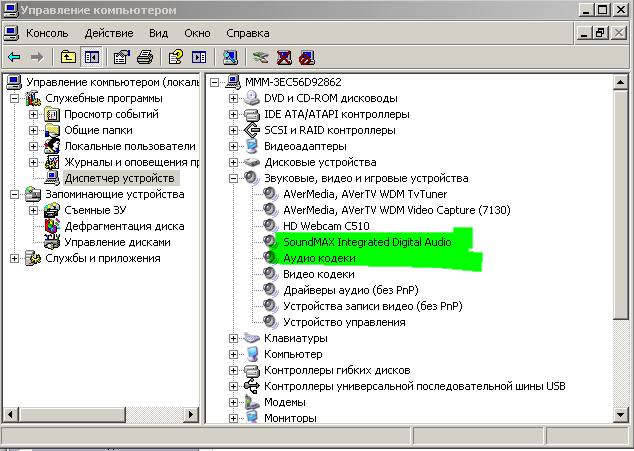Restore the inner MMC child window
Viewport: 634px width, 451px height.
coord(601,33)
